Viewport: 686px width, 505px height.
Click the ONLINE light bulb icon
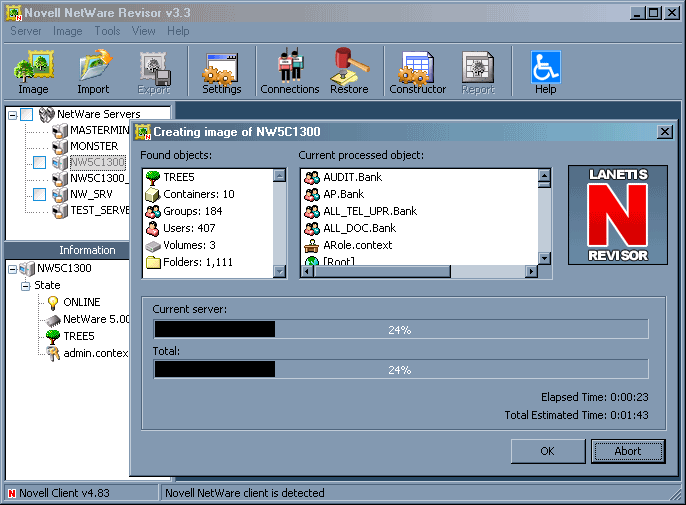pyautogui.click(x=53, y=302)
